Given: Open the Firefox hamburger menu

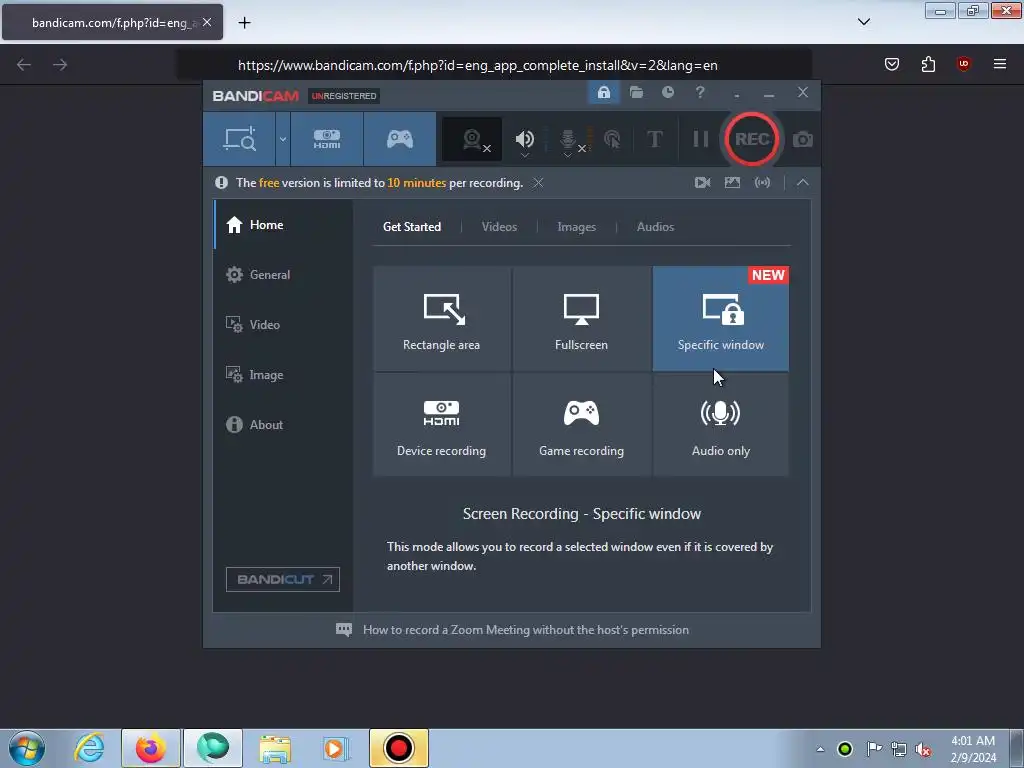Looking at the screenshot, I should pyautogui.click(x=999, y=64).
